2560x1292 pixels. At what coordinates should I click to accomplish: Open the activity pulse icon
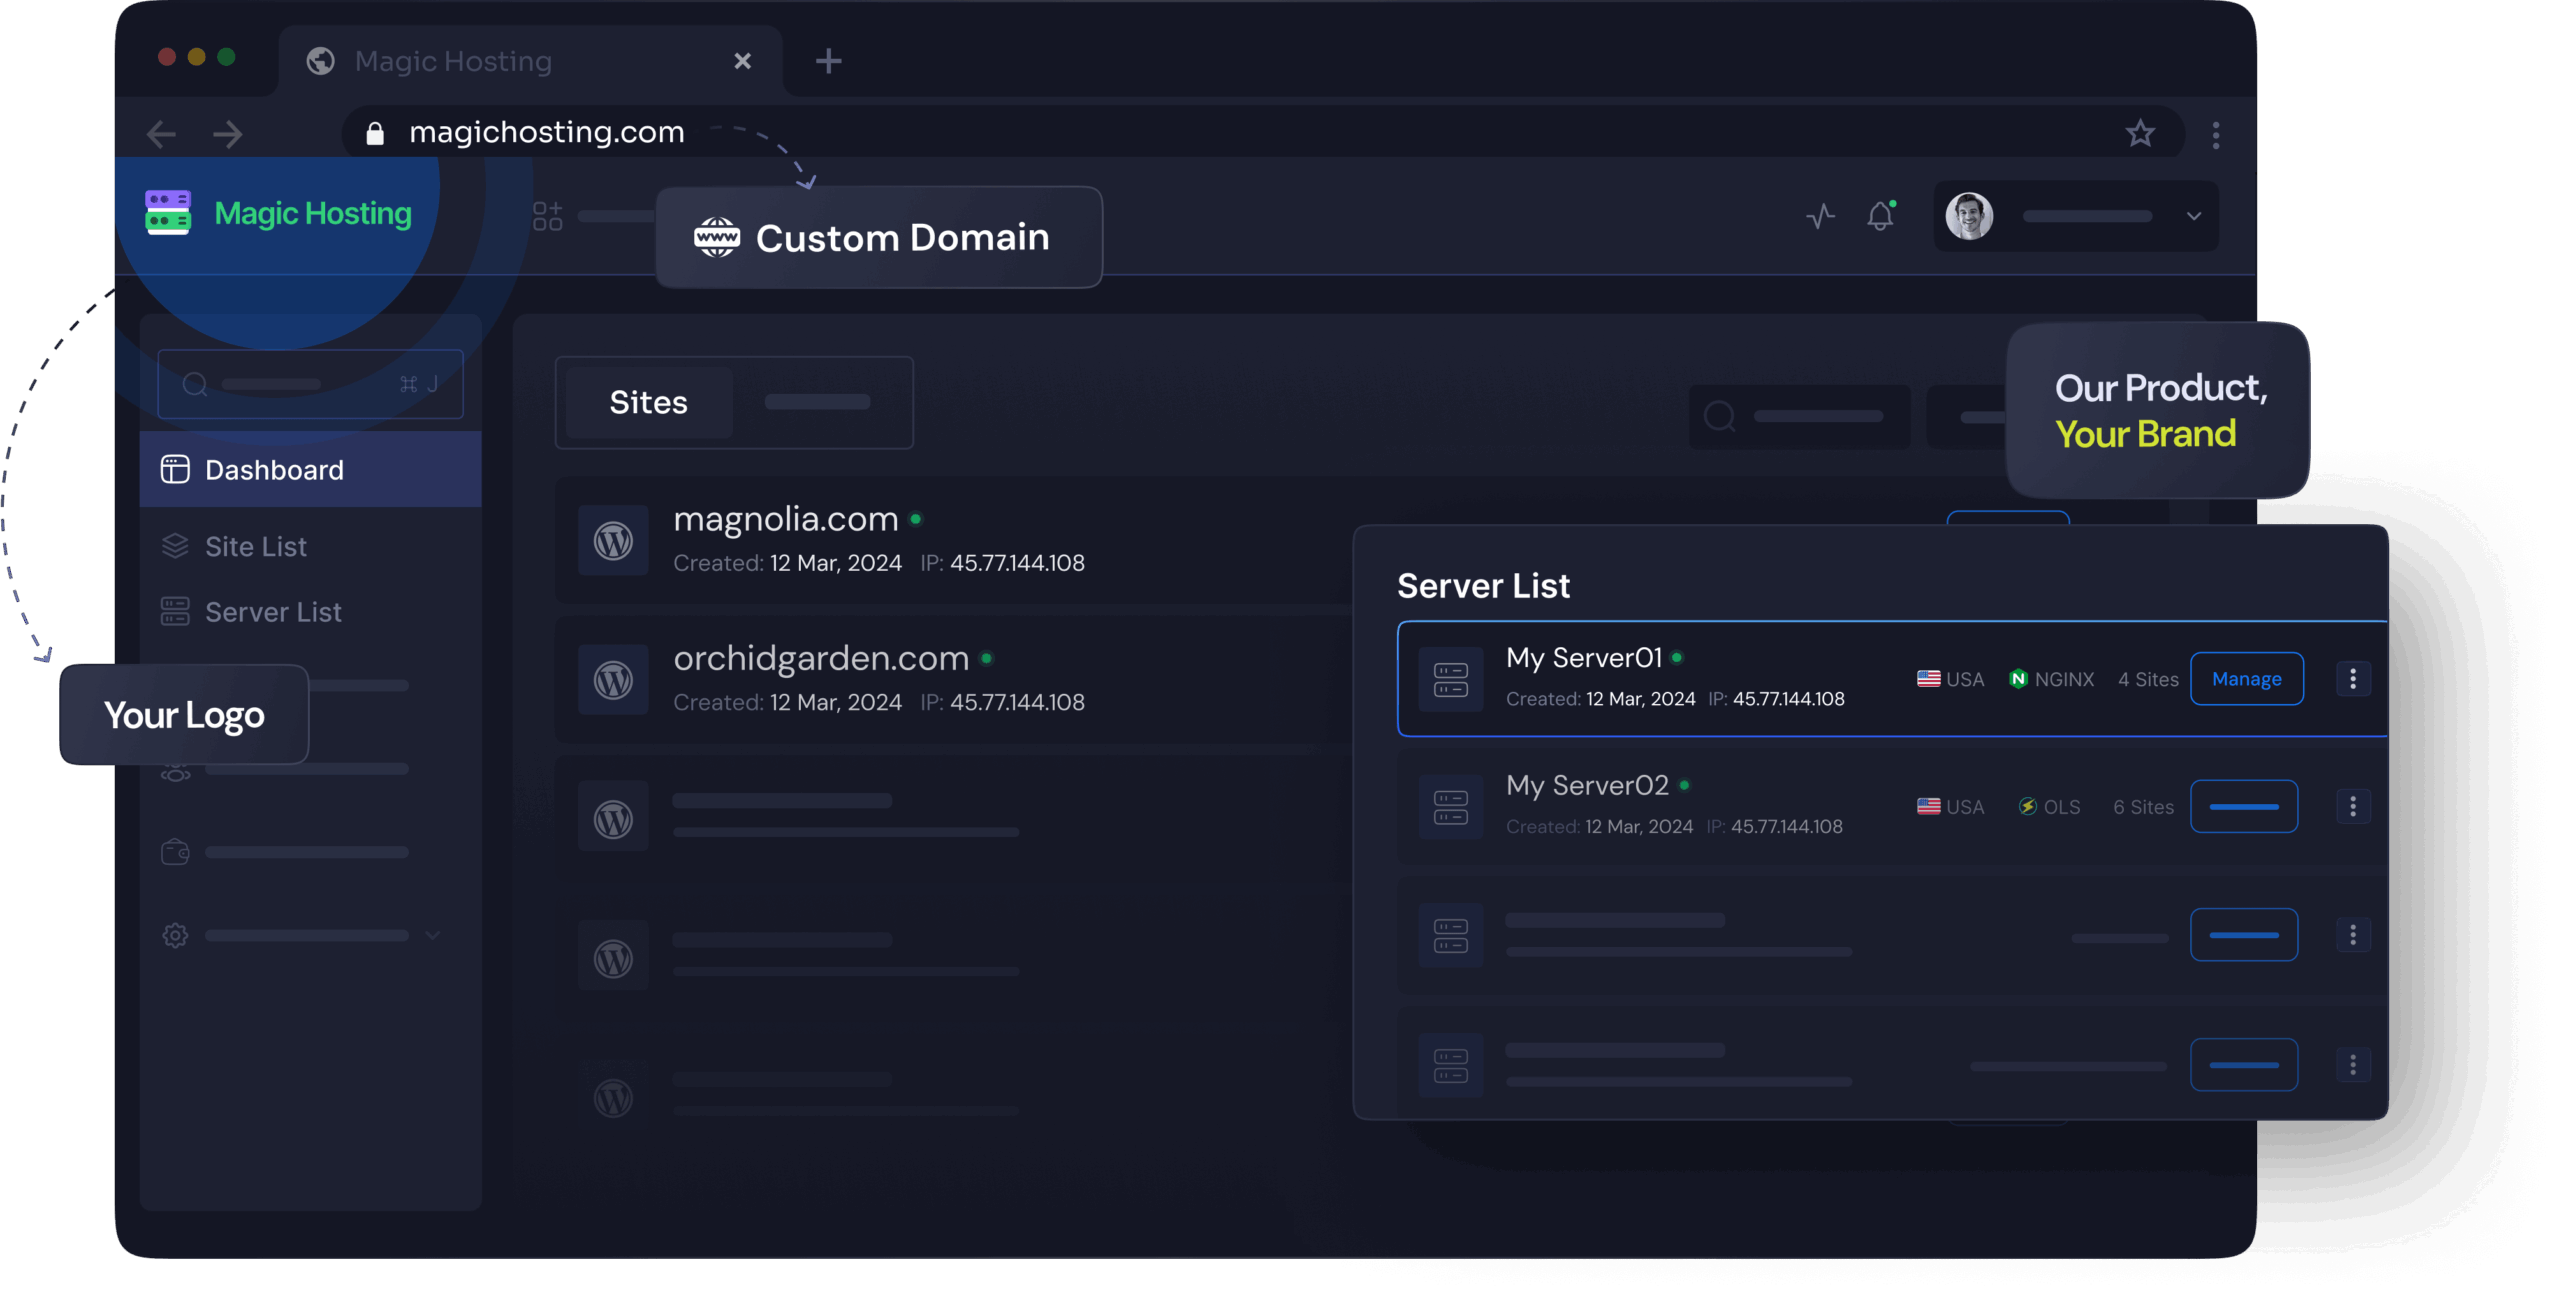tap(1820, 216)
